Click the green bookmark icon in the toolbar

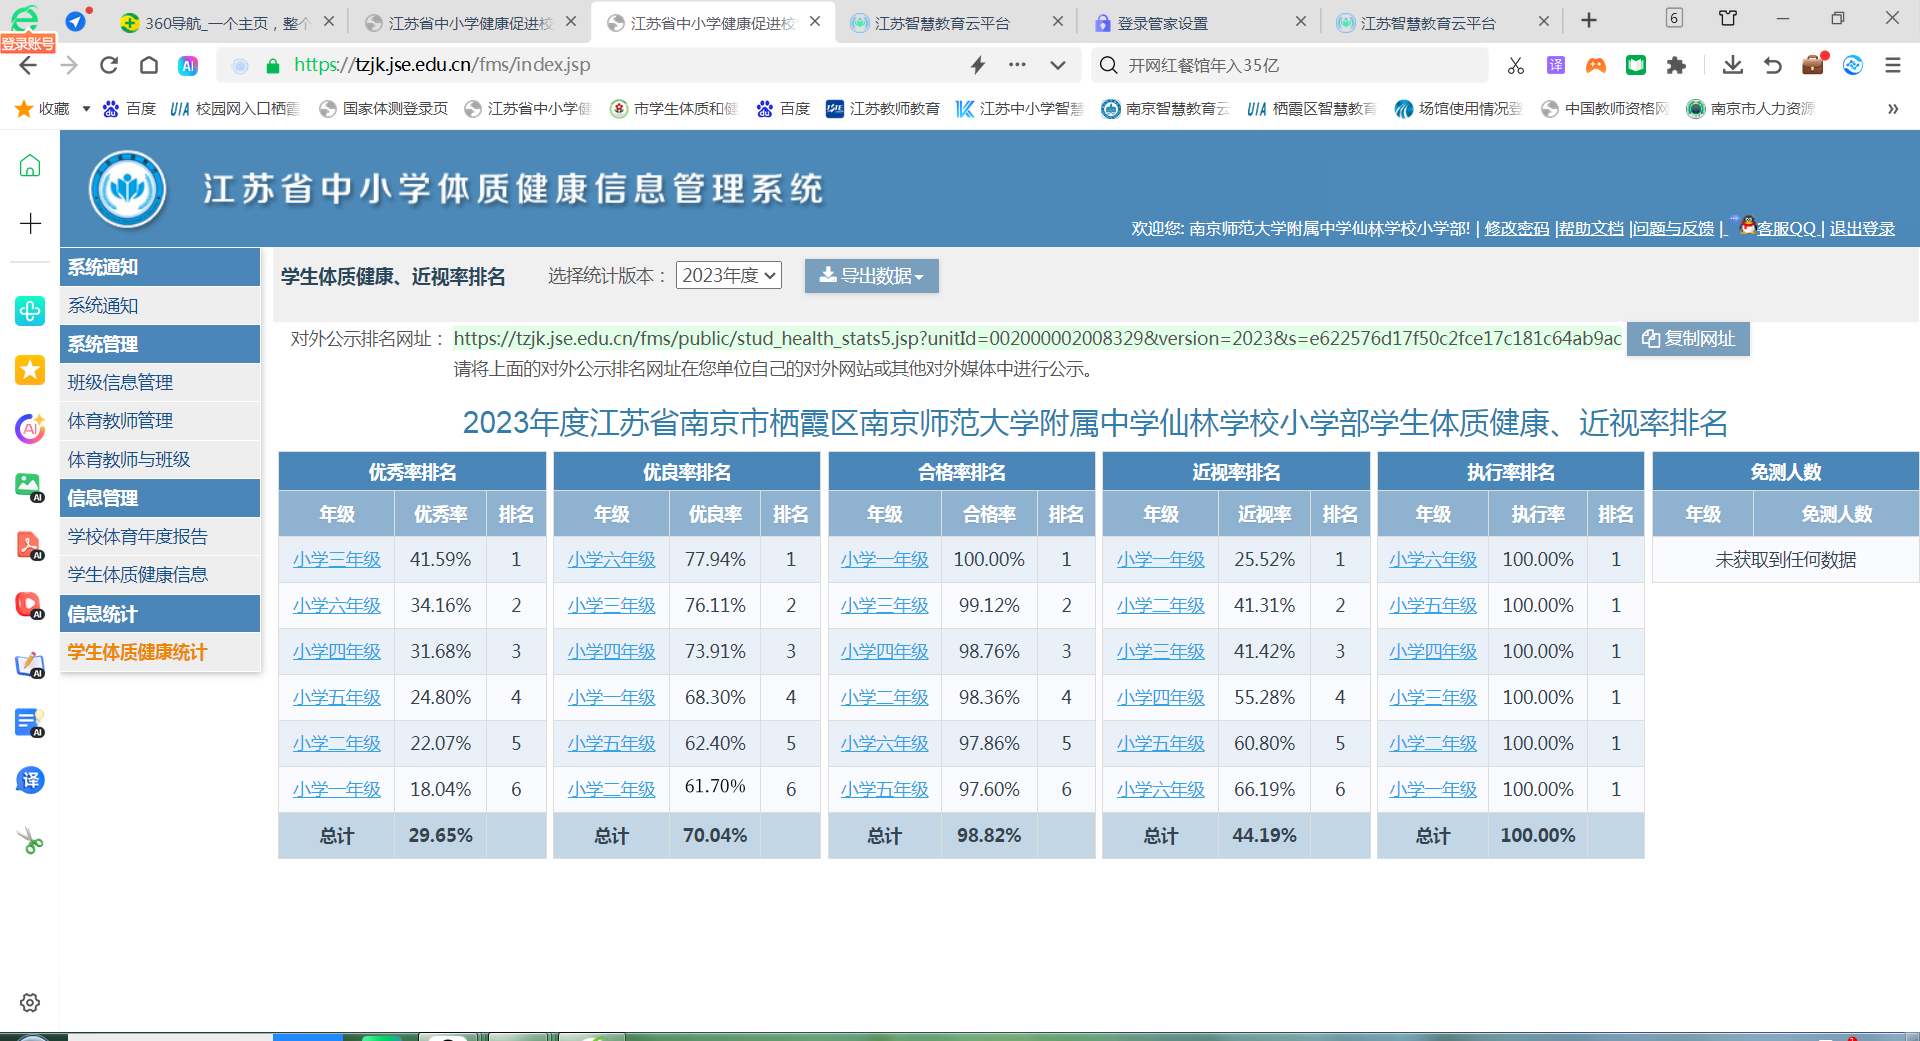(x=1636, y=65)
